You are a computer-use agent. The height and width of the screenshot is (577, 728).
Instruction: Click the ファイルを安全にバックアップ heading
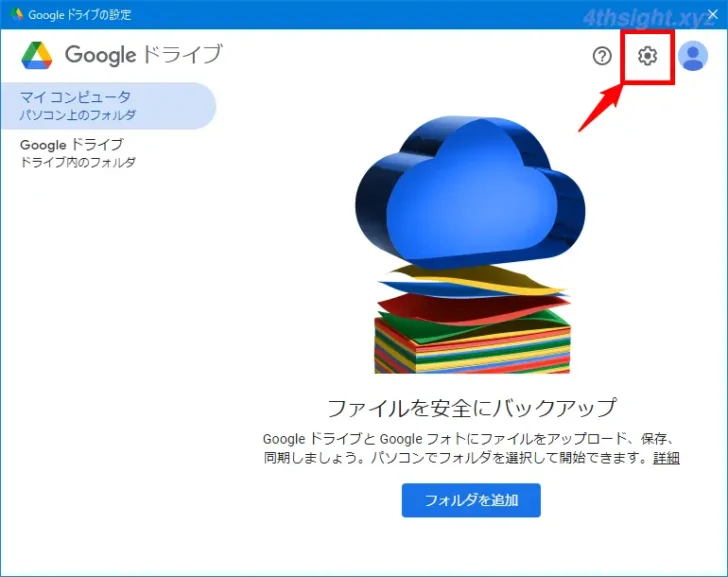click(472, 408)
